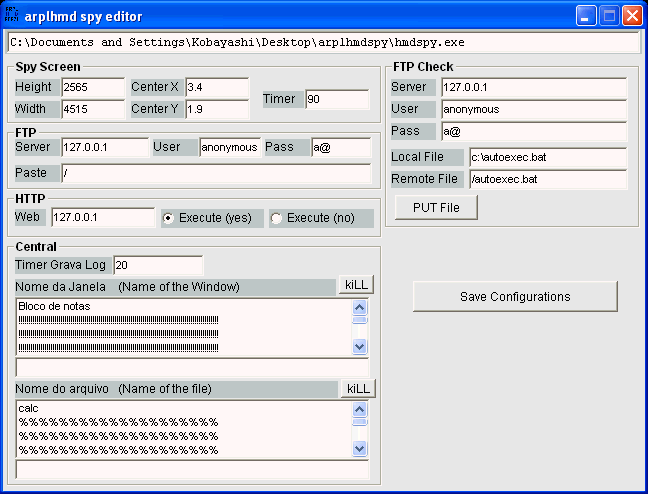Viewport: 648px width, 494px height.
Task: Maximize the arplhmd spy editor window
Action: tap(609, 16)
